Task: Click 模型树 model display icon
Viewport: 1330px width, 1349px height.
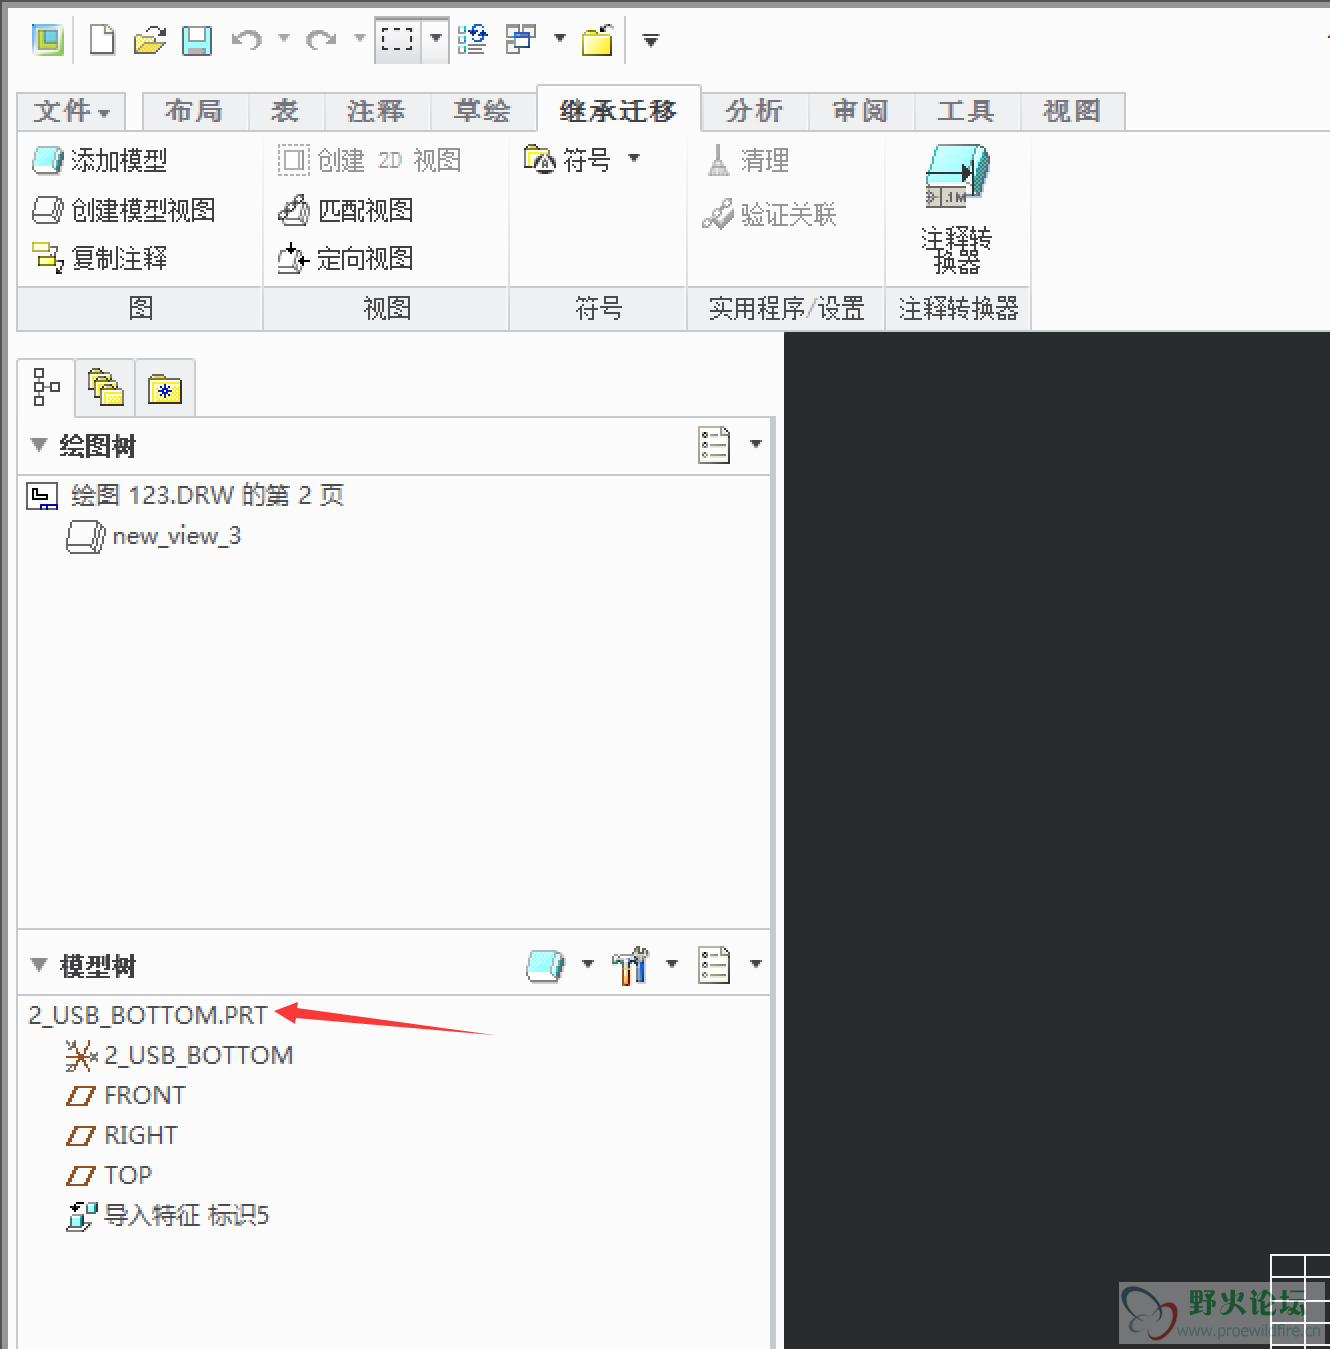Action: [546, 965]
